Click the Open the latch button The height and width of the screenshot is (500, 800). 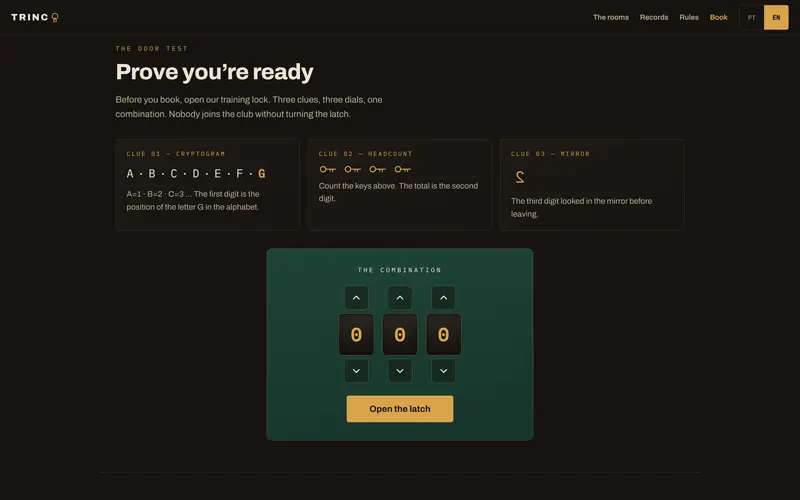(400, 409)
